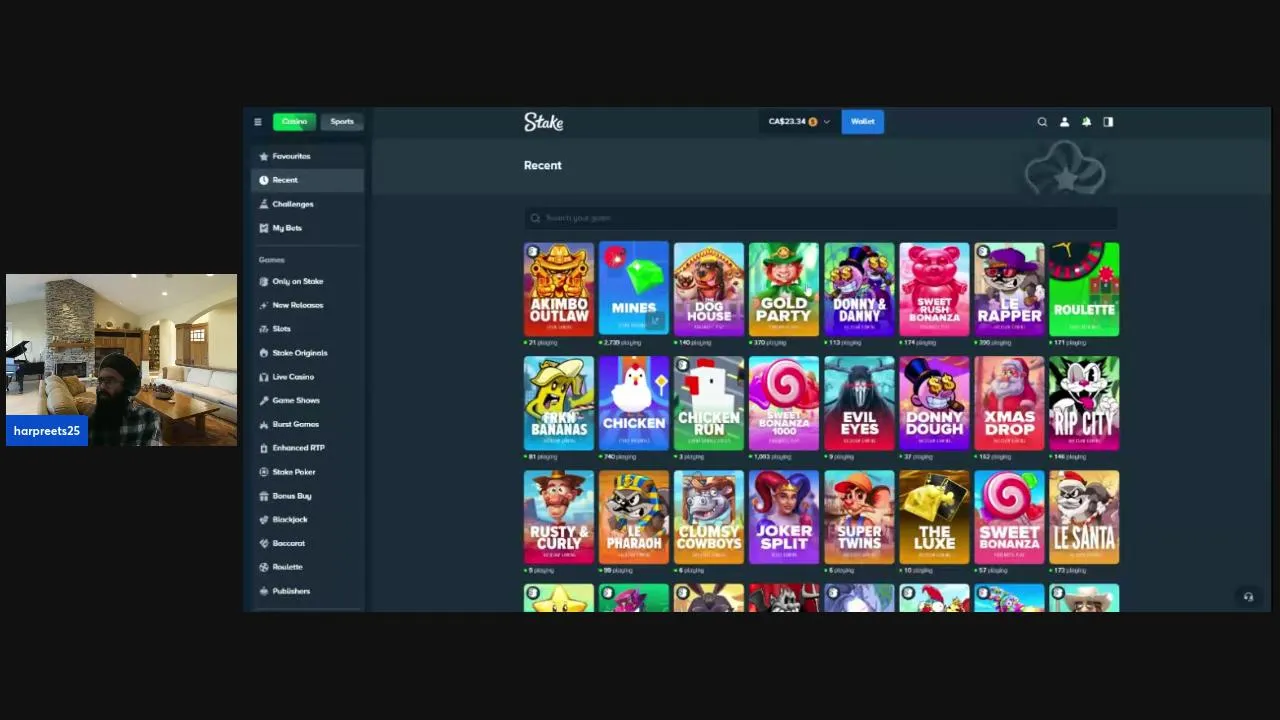Image resolution: width=1280 pixels, height=720 pixels.
Task: Open the Le Rapper game
Action: 1009,289
